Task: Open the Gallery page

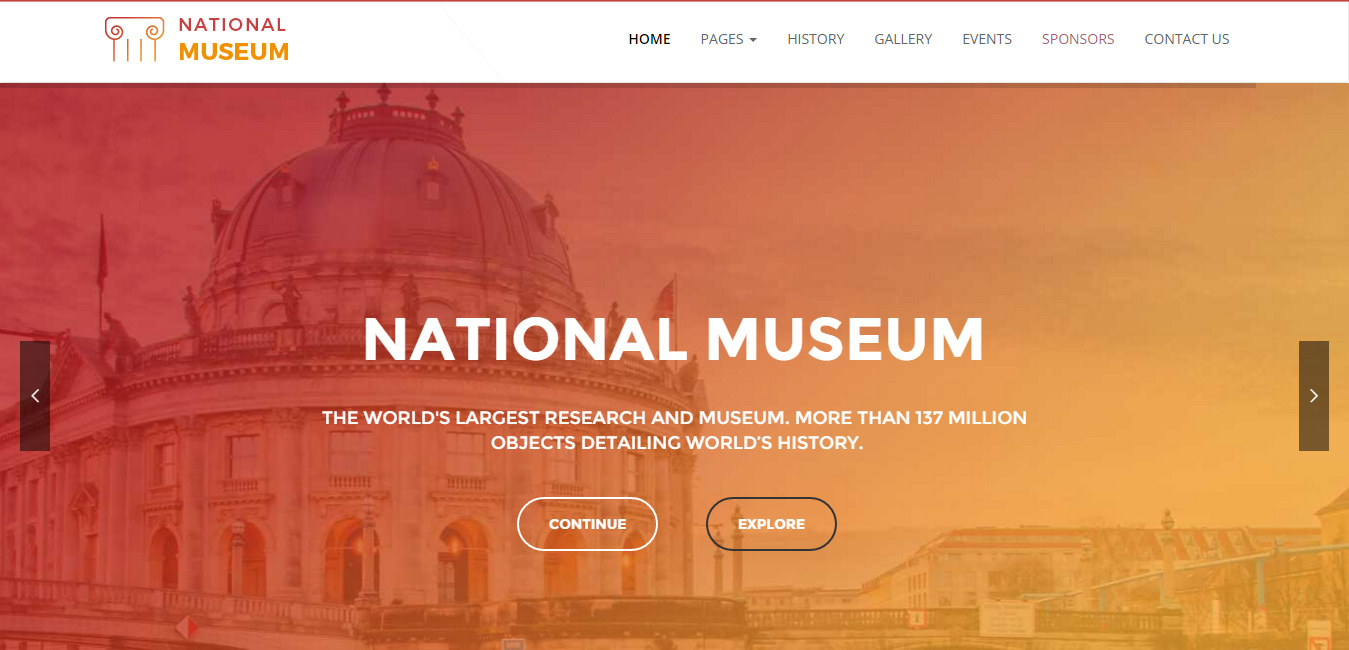Action: pos(903,39)
